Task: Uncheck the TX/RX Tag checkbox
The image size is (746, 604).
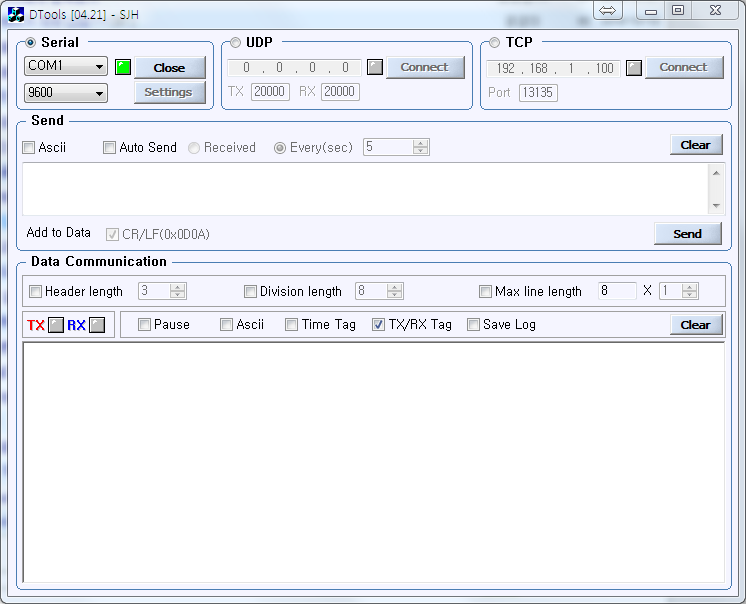Action: point(379,325)
